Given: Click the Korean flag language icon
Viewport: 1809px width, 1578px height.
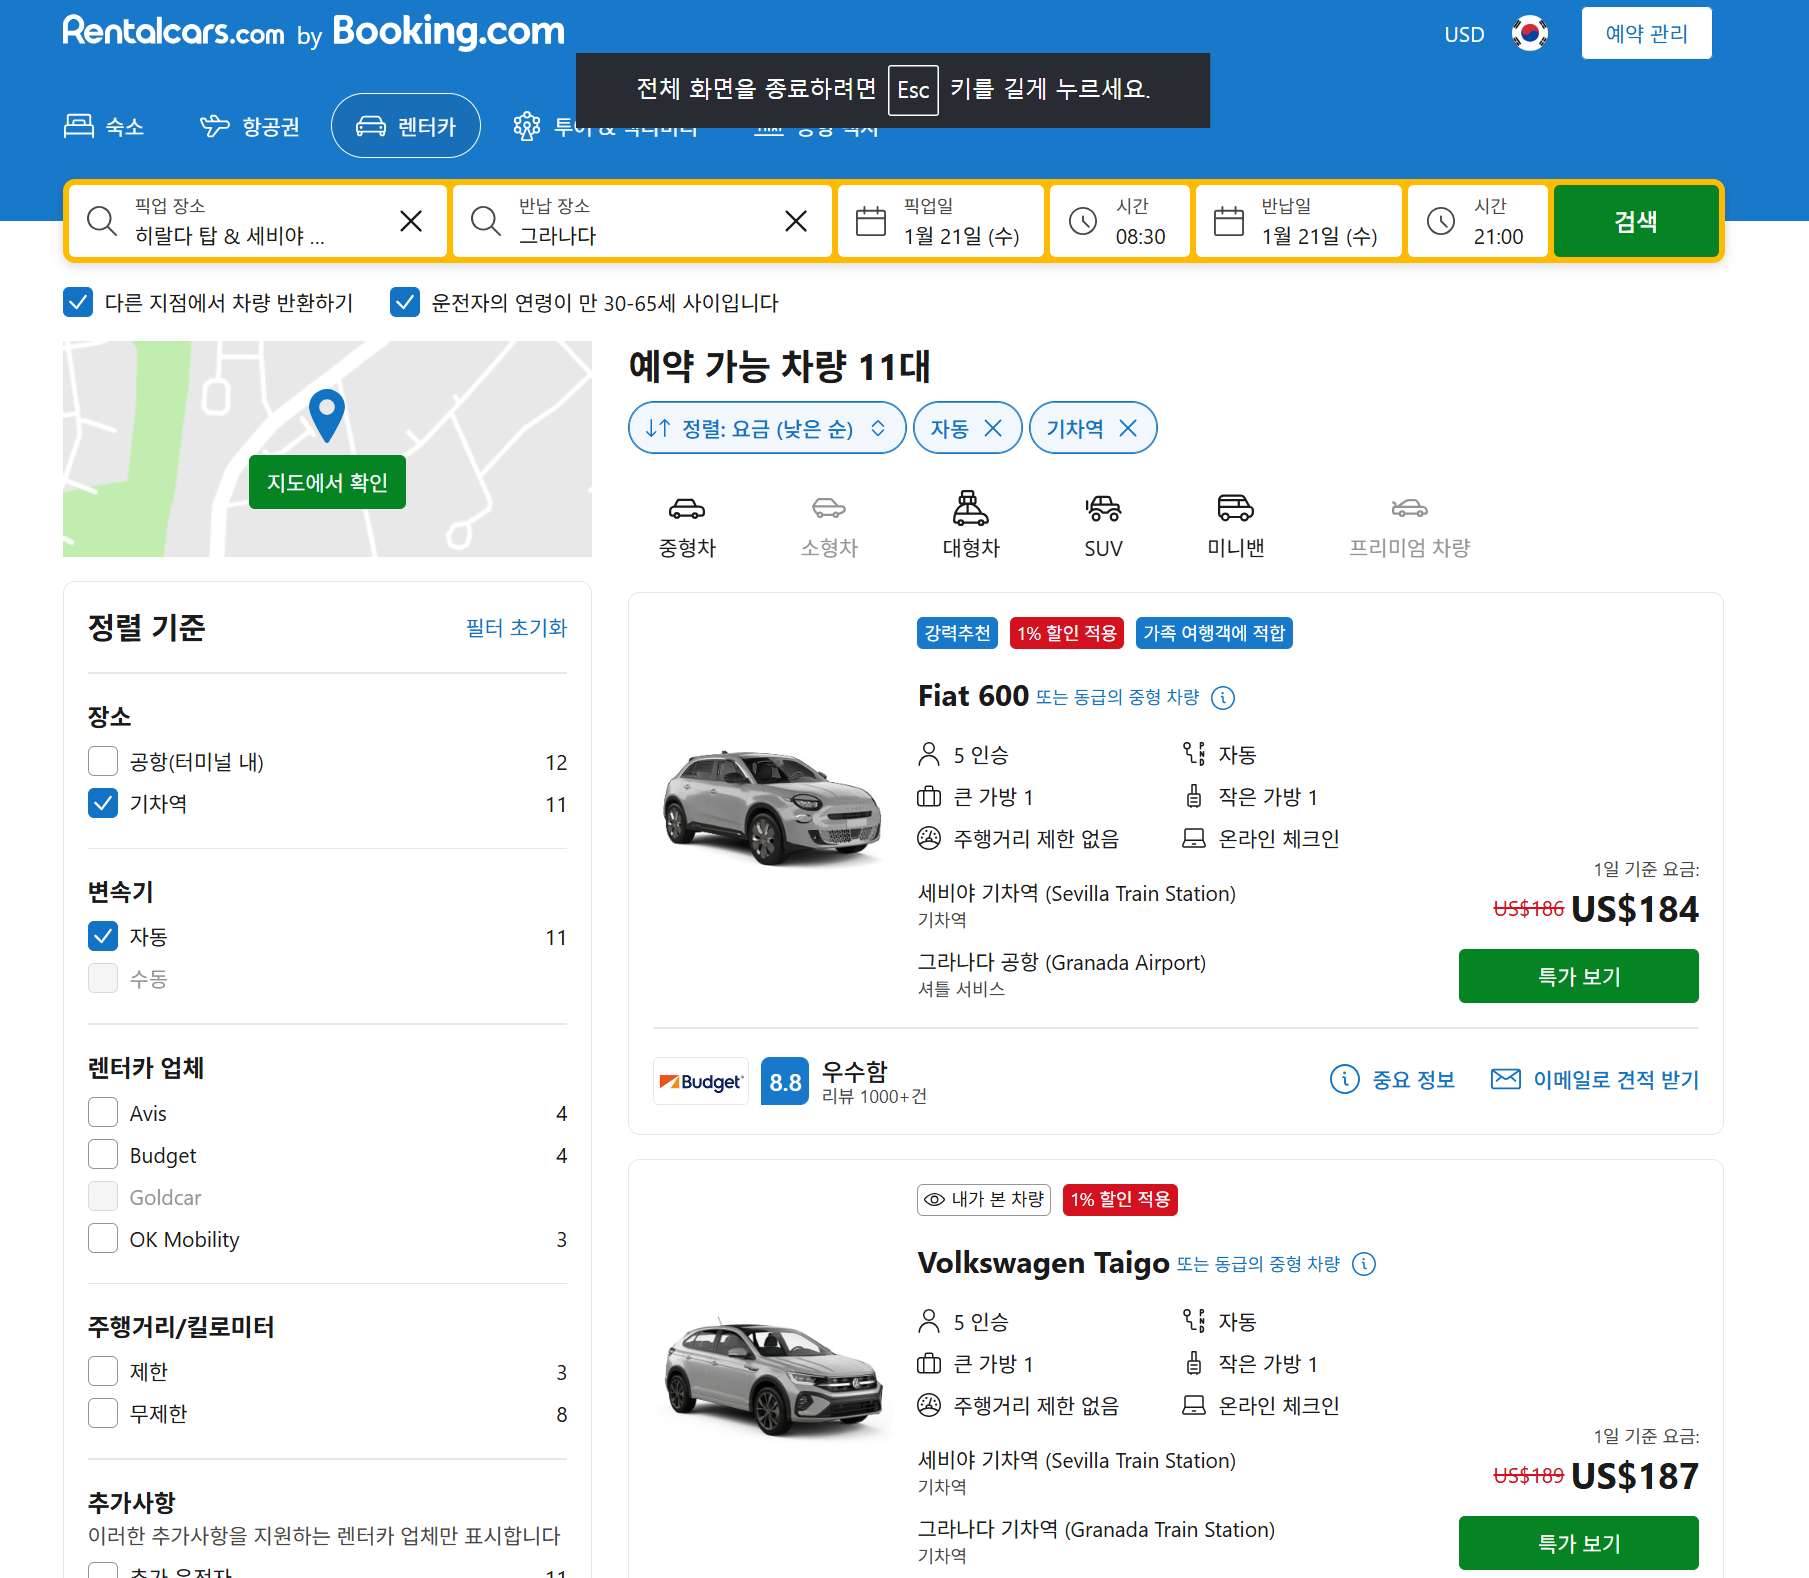Looking at the screenshot, I should pyautogui.click(x=1529, y=34).
